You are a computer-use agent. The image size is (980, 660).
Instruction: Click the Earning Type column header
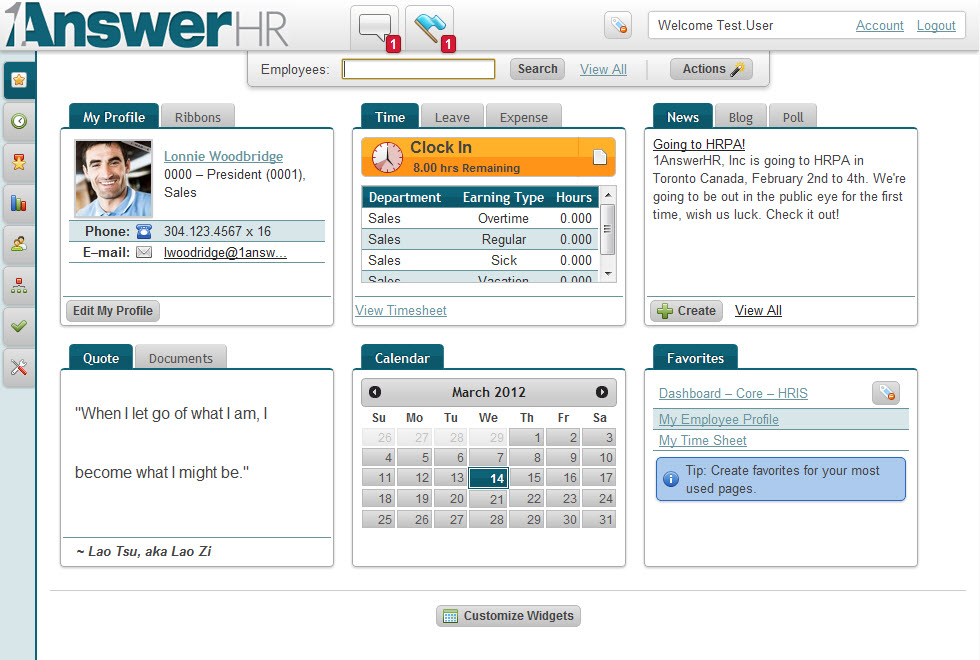(503, 198)
